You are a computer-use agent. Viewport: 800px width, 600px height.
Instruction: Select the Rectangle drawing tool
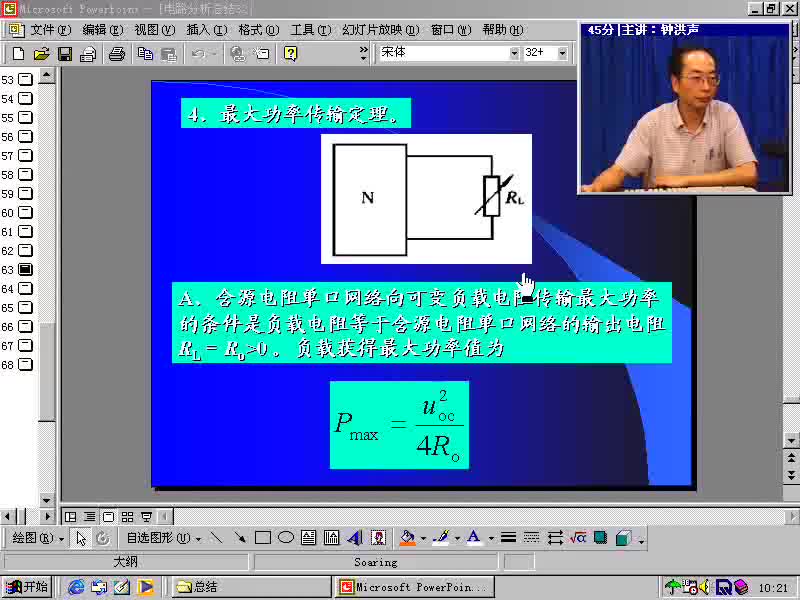[262, 537]
